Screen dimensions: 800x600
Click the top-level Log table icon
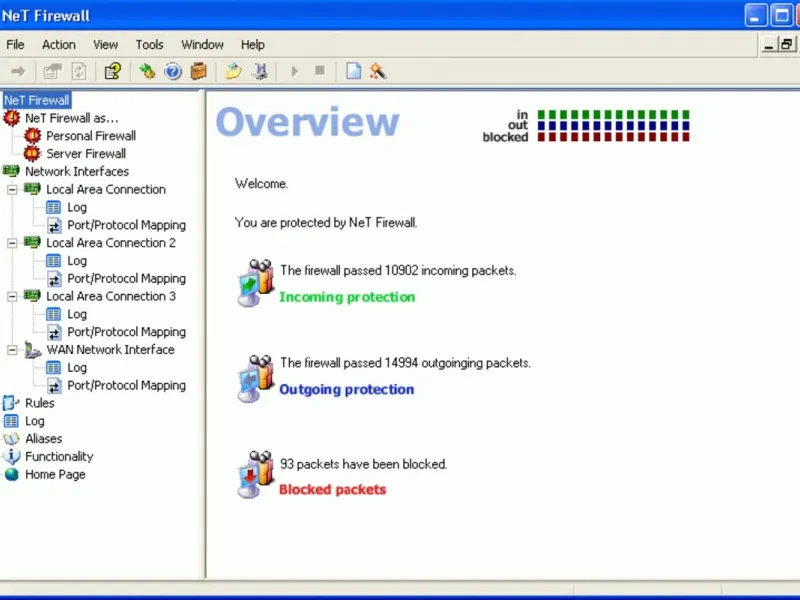[x=11, y=421]
